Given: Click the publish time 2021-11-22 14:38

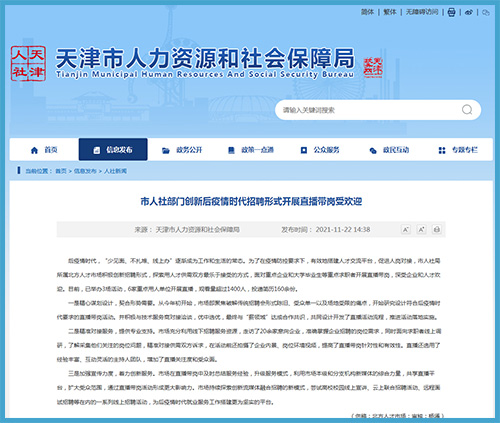Looking at the screenshot, I should point(343,229).
